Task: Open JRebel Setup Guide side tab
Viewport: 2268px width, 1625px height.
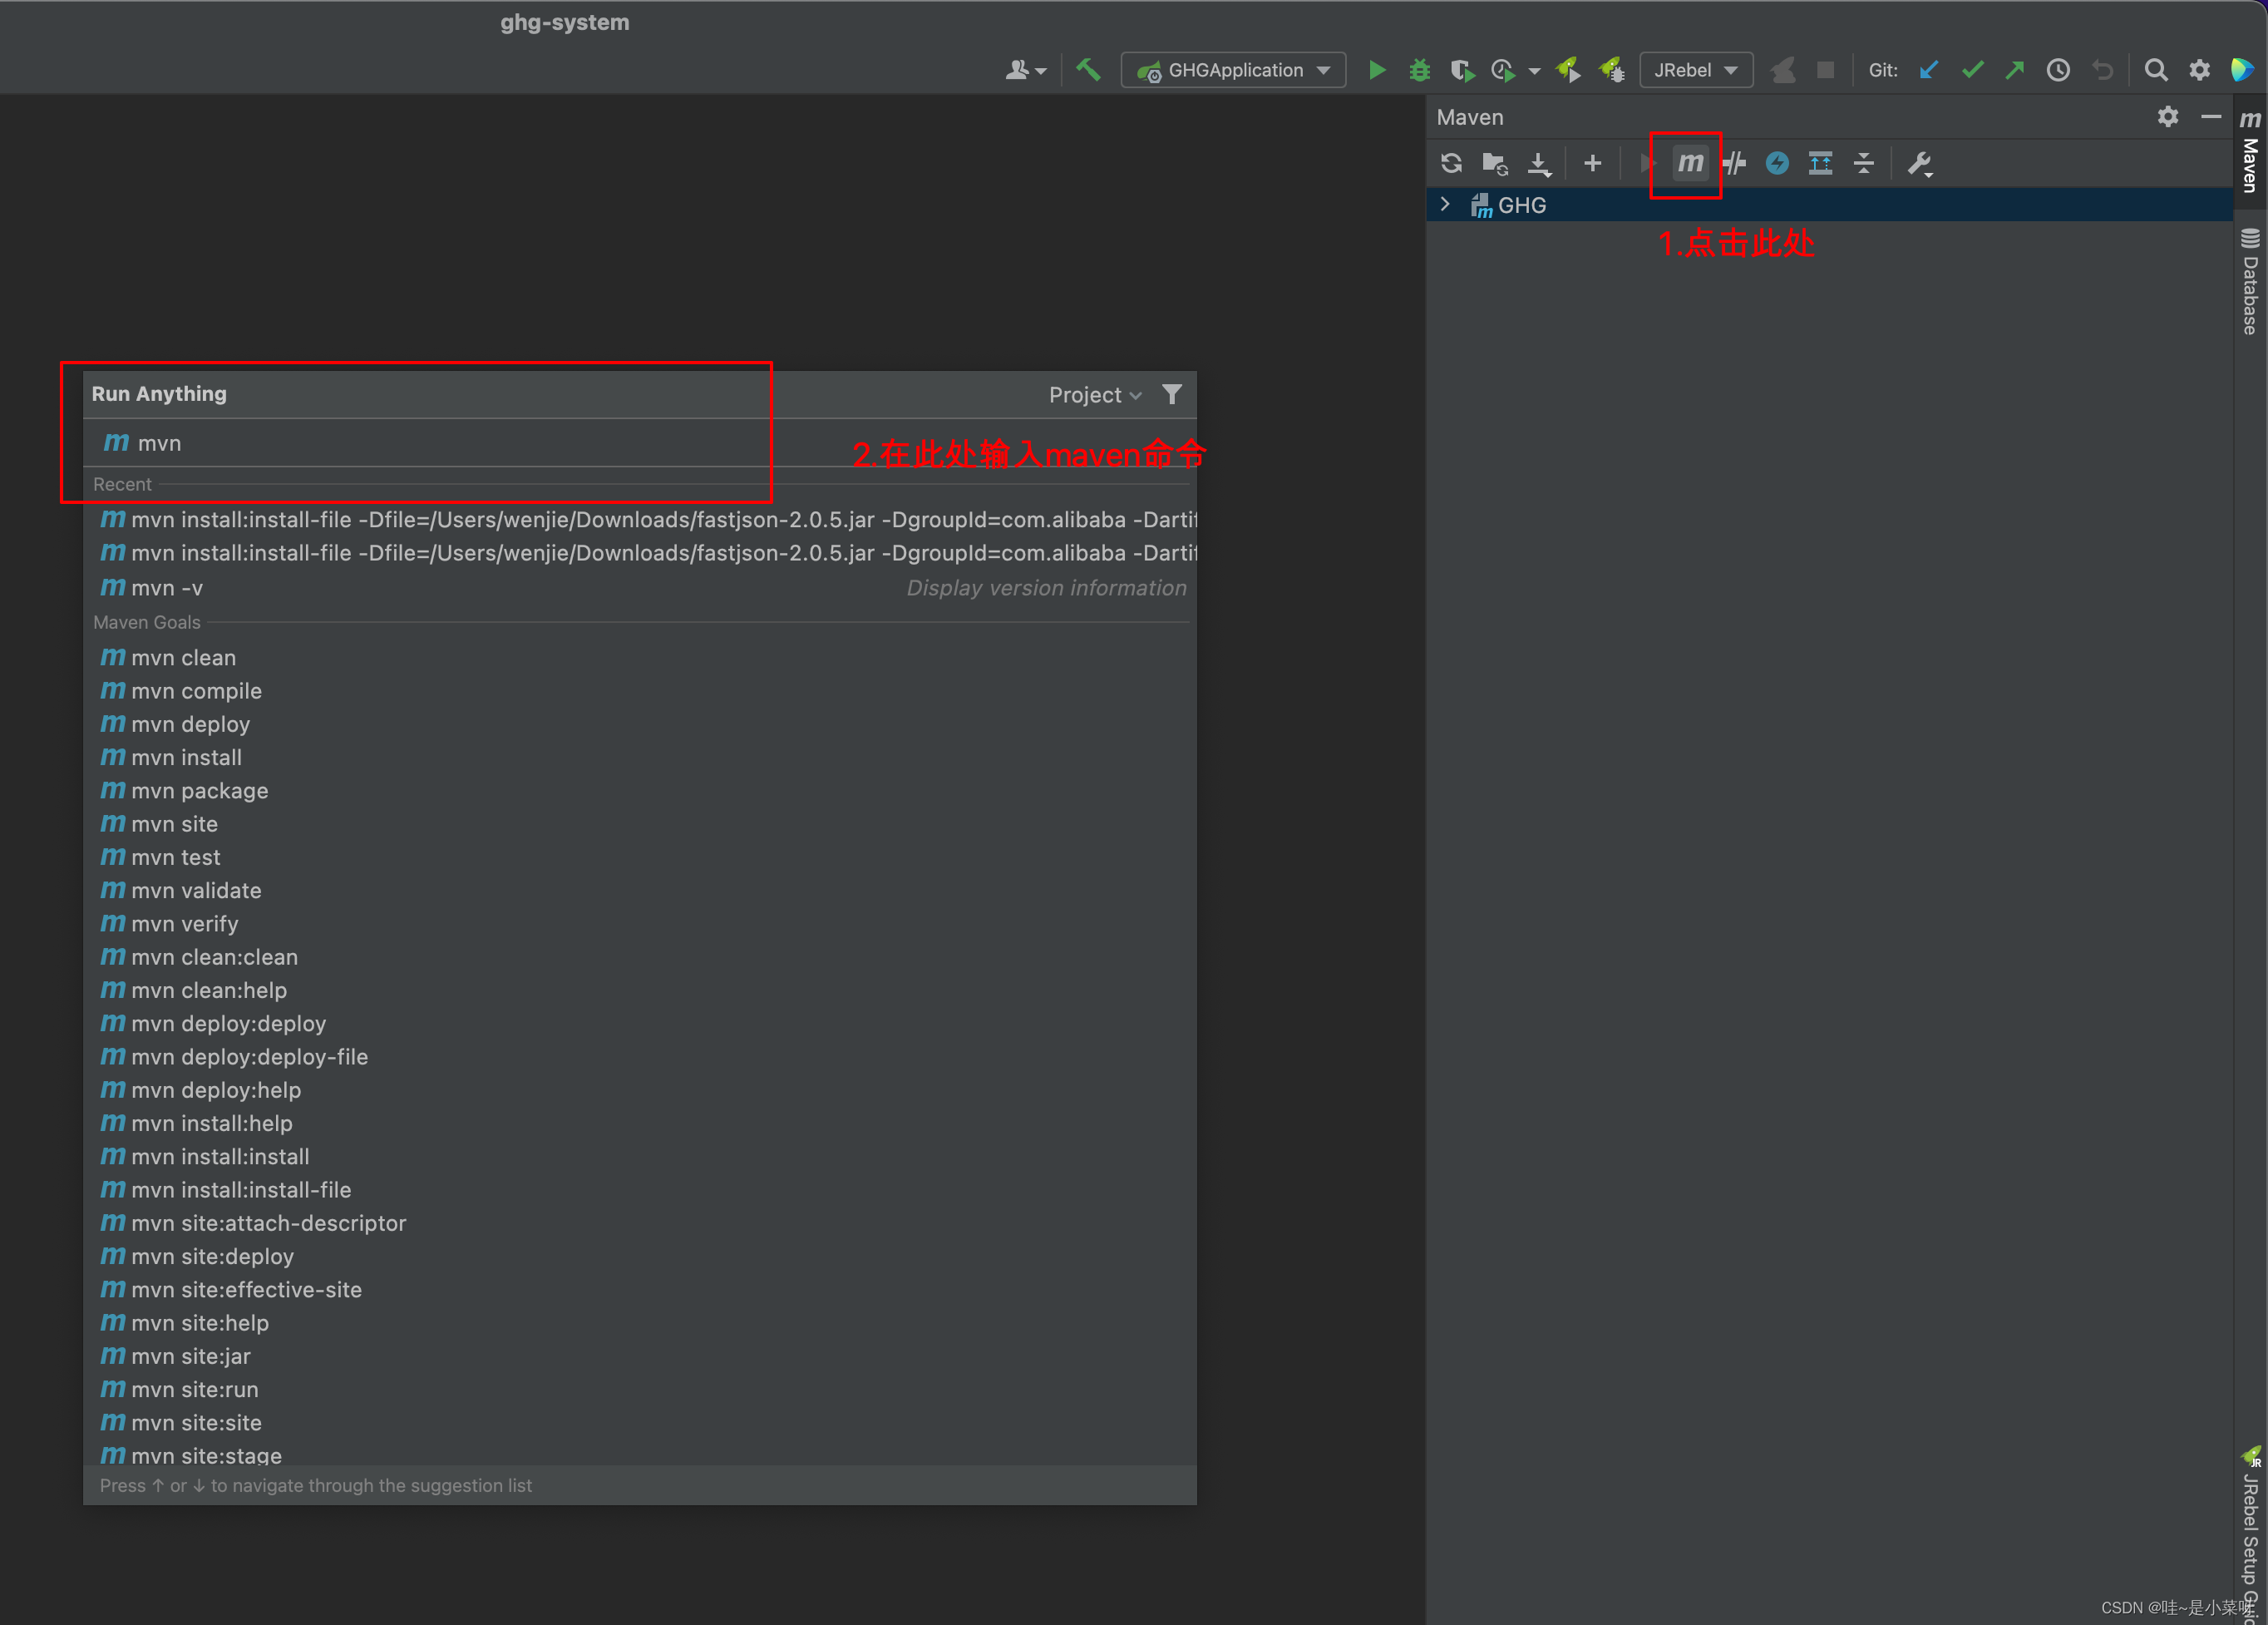Action: pyautogui.click(x=2250, y=1535)
